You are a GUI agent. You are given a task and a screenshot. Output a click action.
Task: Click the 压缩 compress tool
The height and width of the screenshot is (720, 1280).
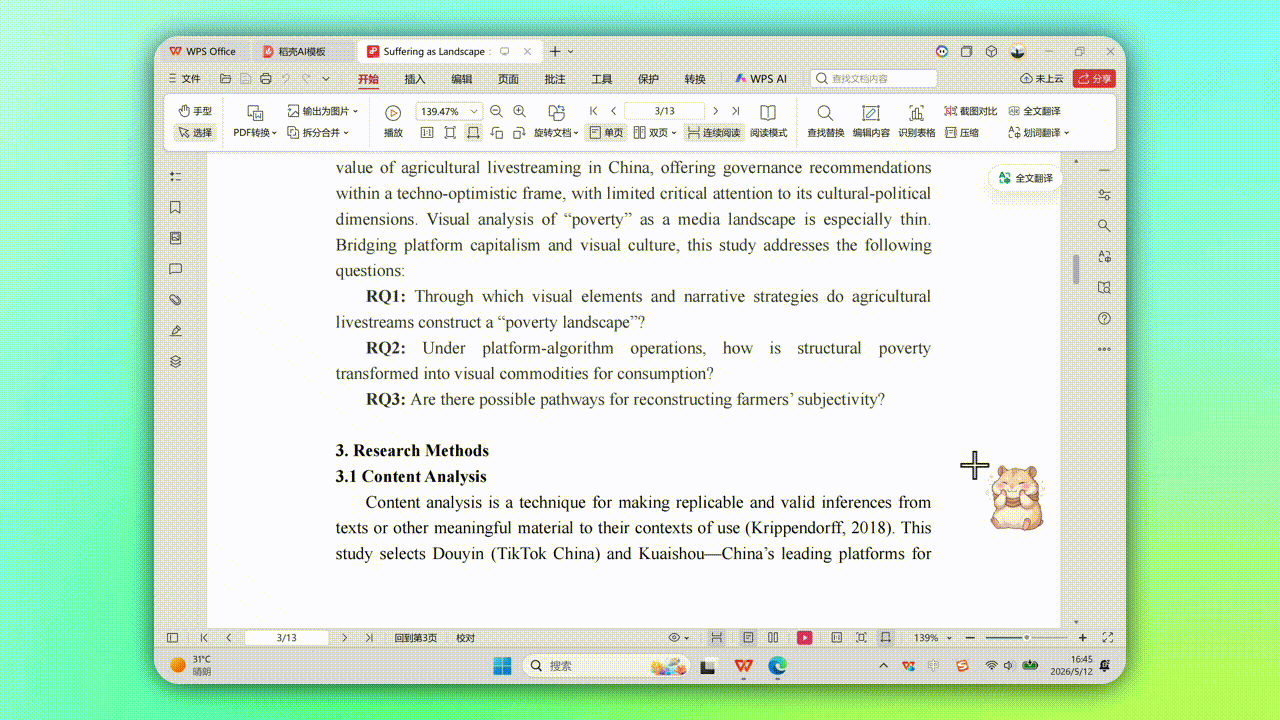coord(962,132)
